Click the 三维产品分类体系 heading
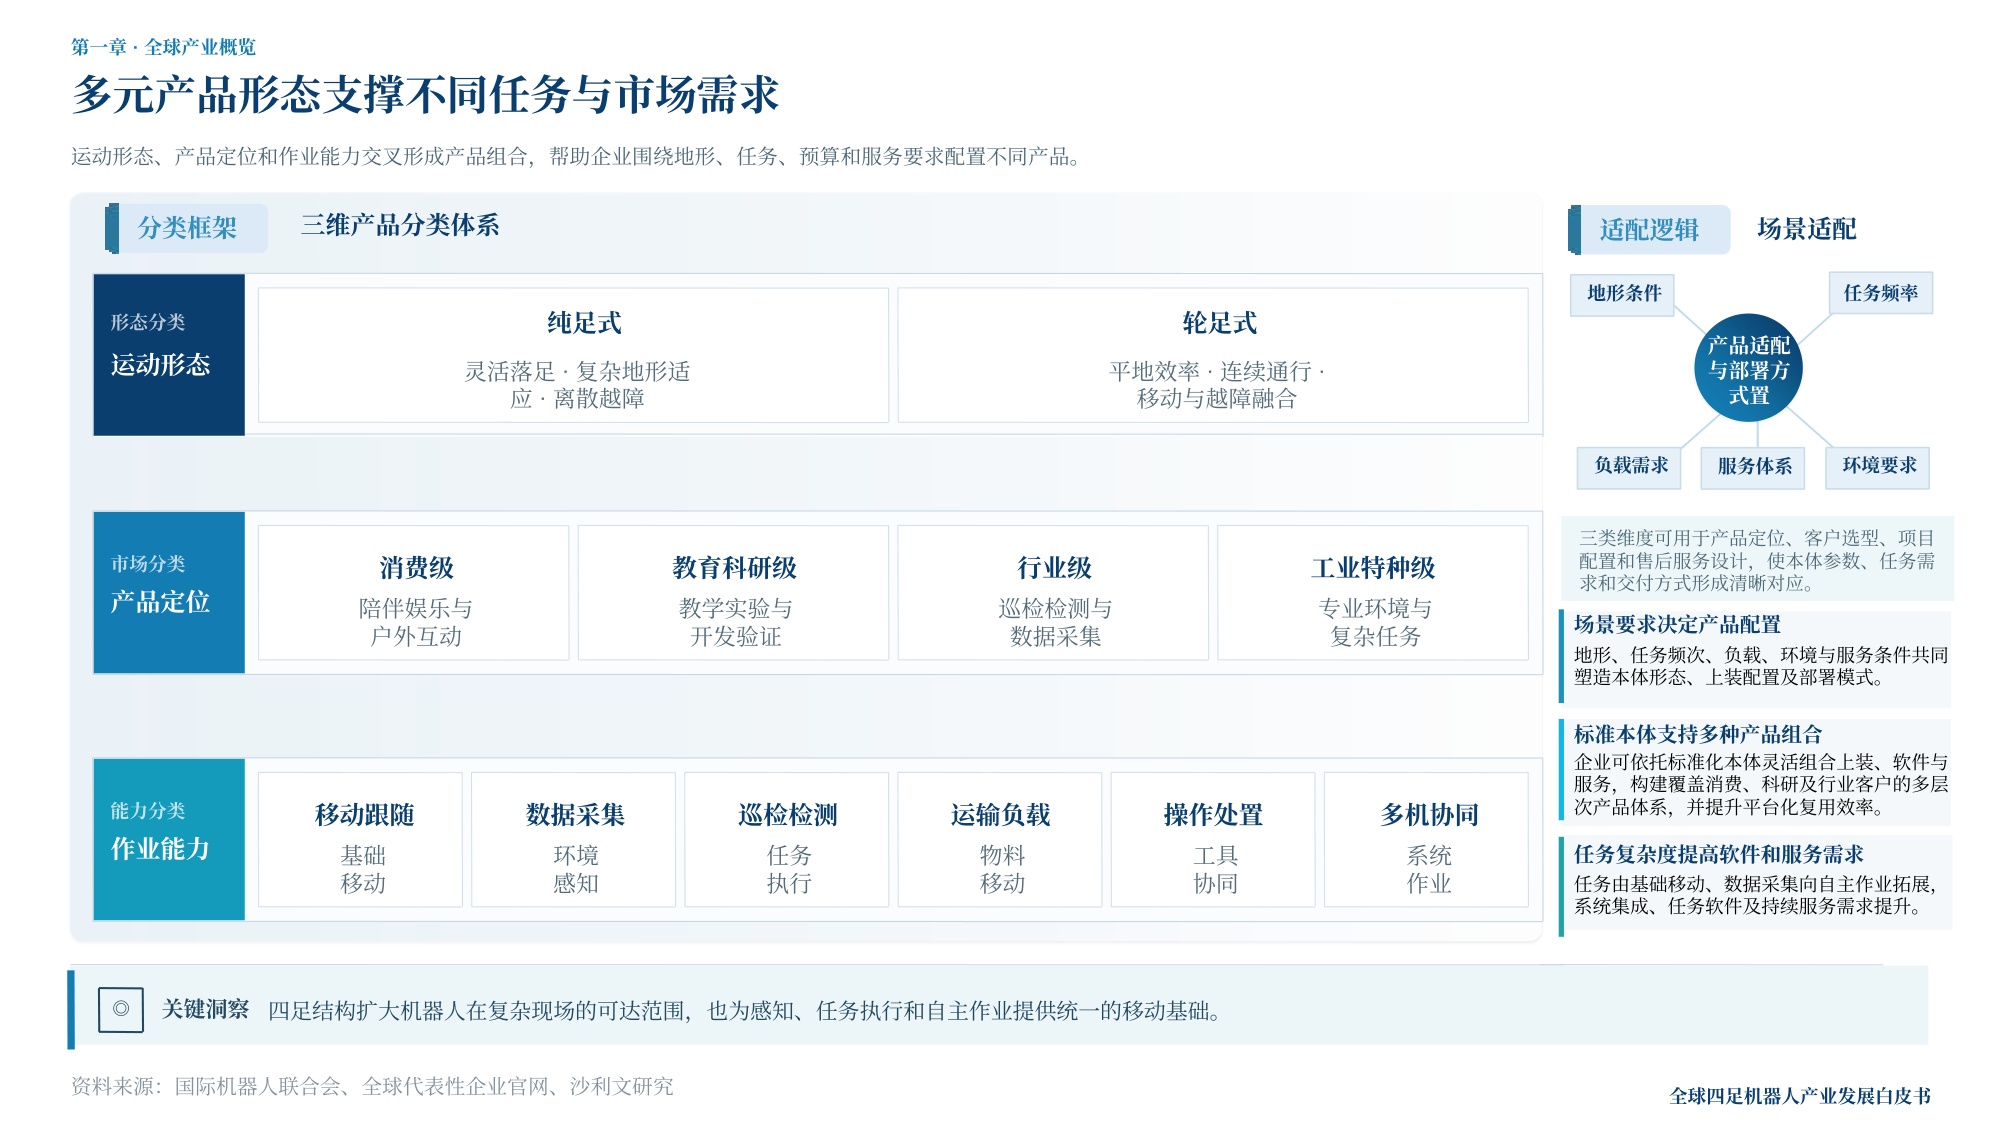Image resolution: width=2000 pixels, height=1125 pixels. tap(400, 225)
